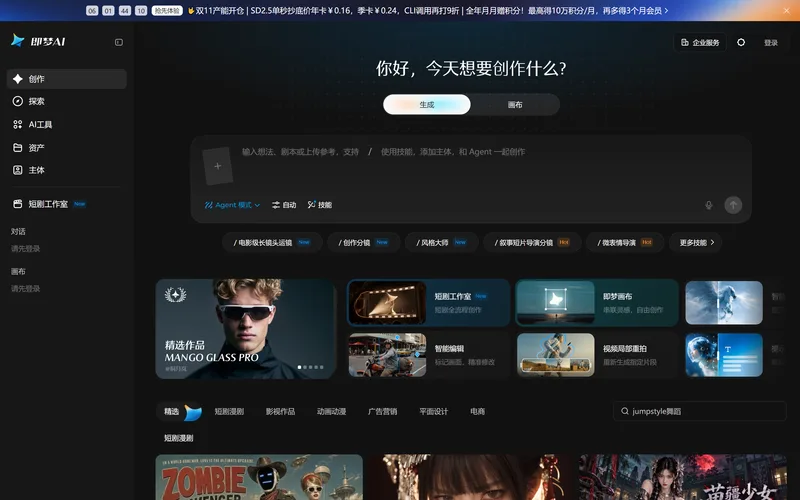Image resolution: width=800 pixels, height=500 pixels.
Task: Click the 即梦AI logo
Action: (38, 41)
